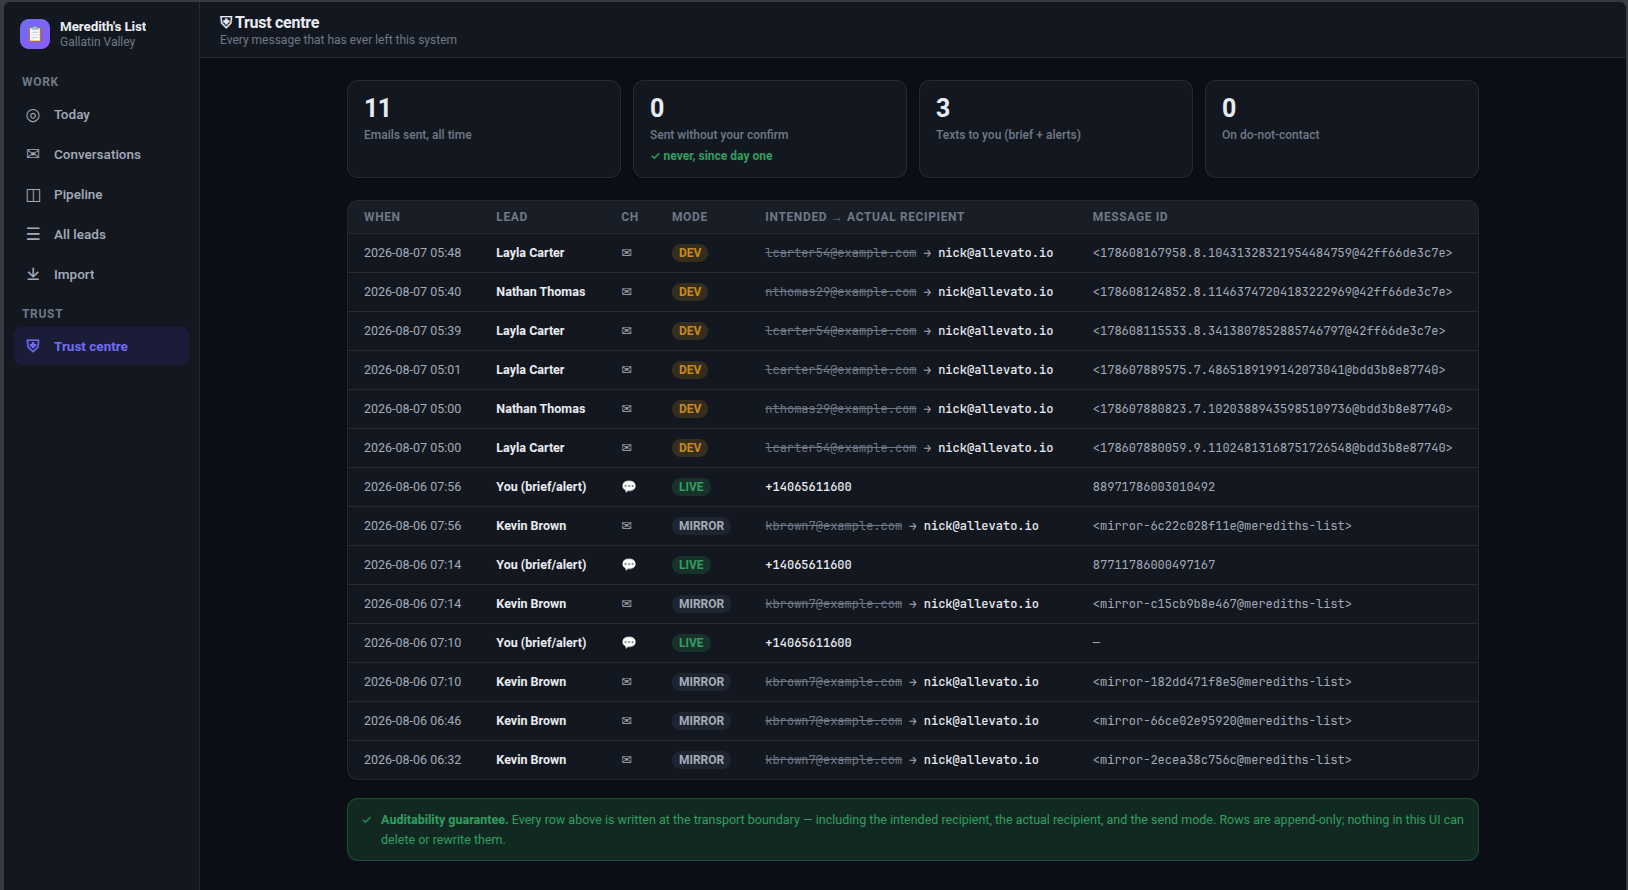
Task: Click message ID 88971786003010492
Action: pos(1154,487)
